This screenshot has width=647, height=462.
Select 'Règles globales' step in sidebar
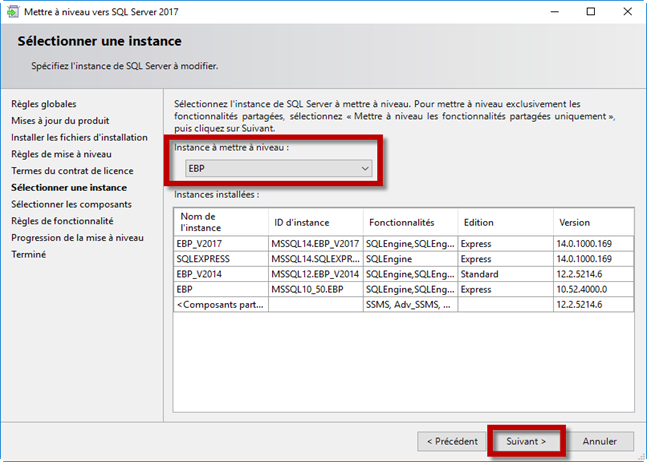(x=44, y=104)
